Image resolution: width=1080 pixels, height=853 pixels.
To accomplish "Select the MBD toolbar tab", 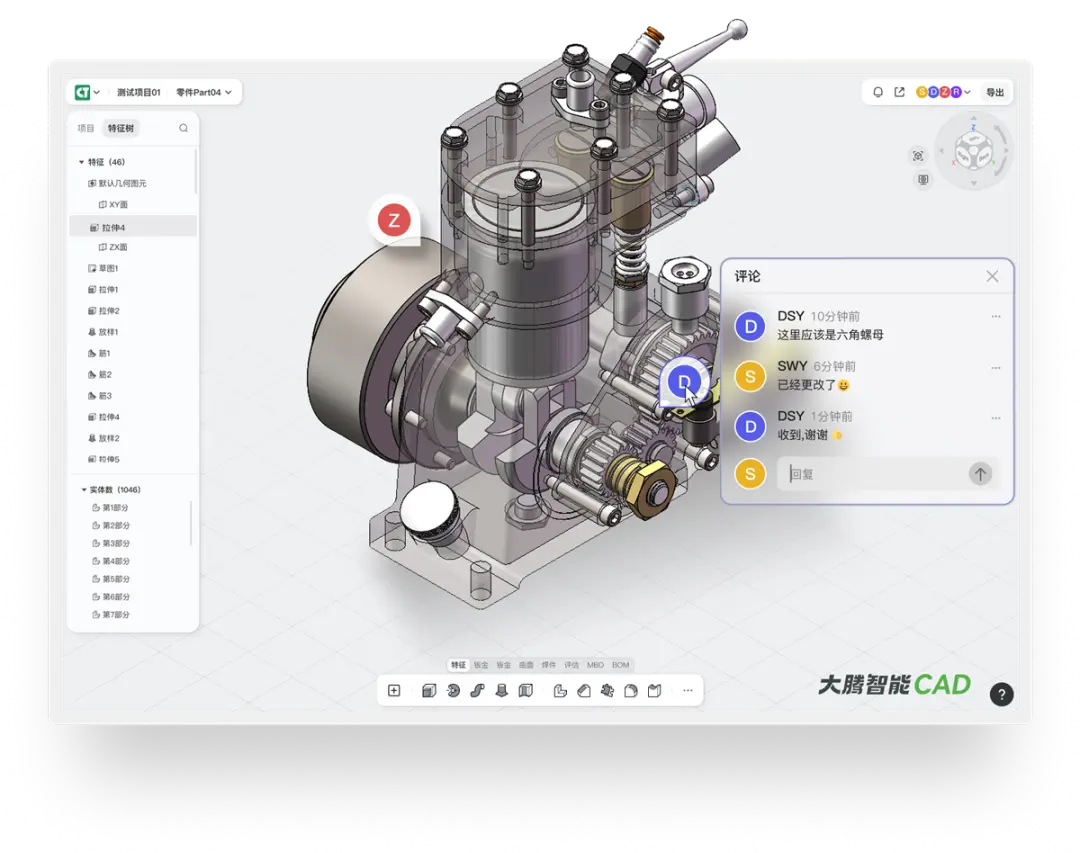I will pyautogui.click(x=595, y=665).
